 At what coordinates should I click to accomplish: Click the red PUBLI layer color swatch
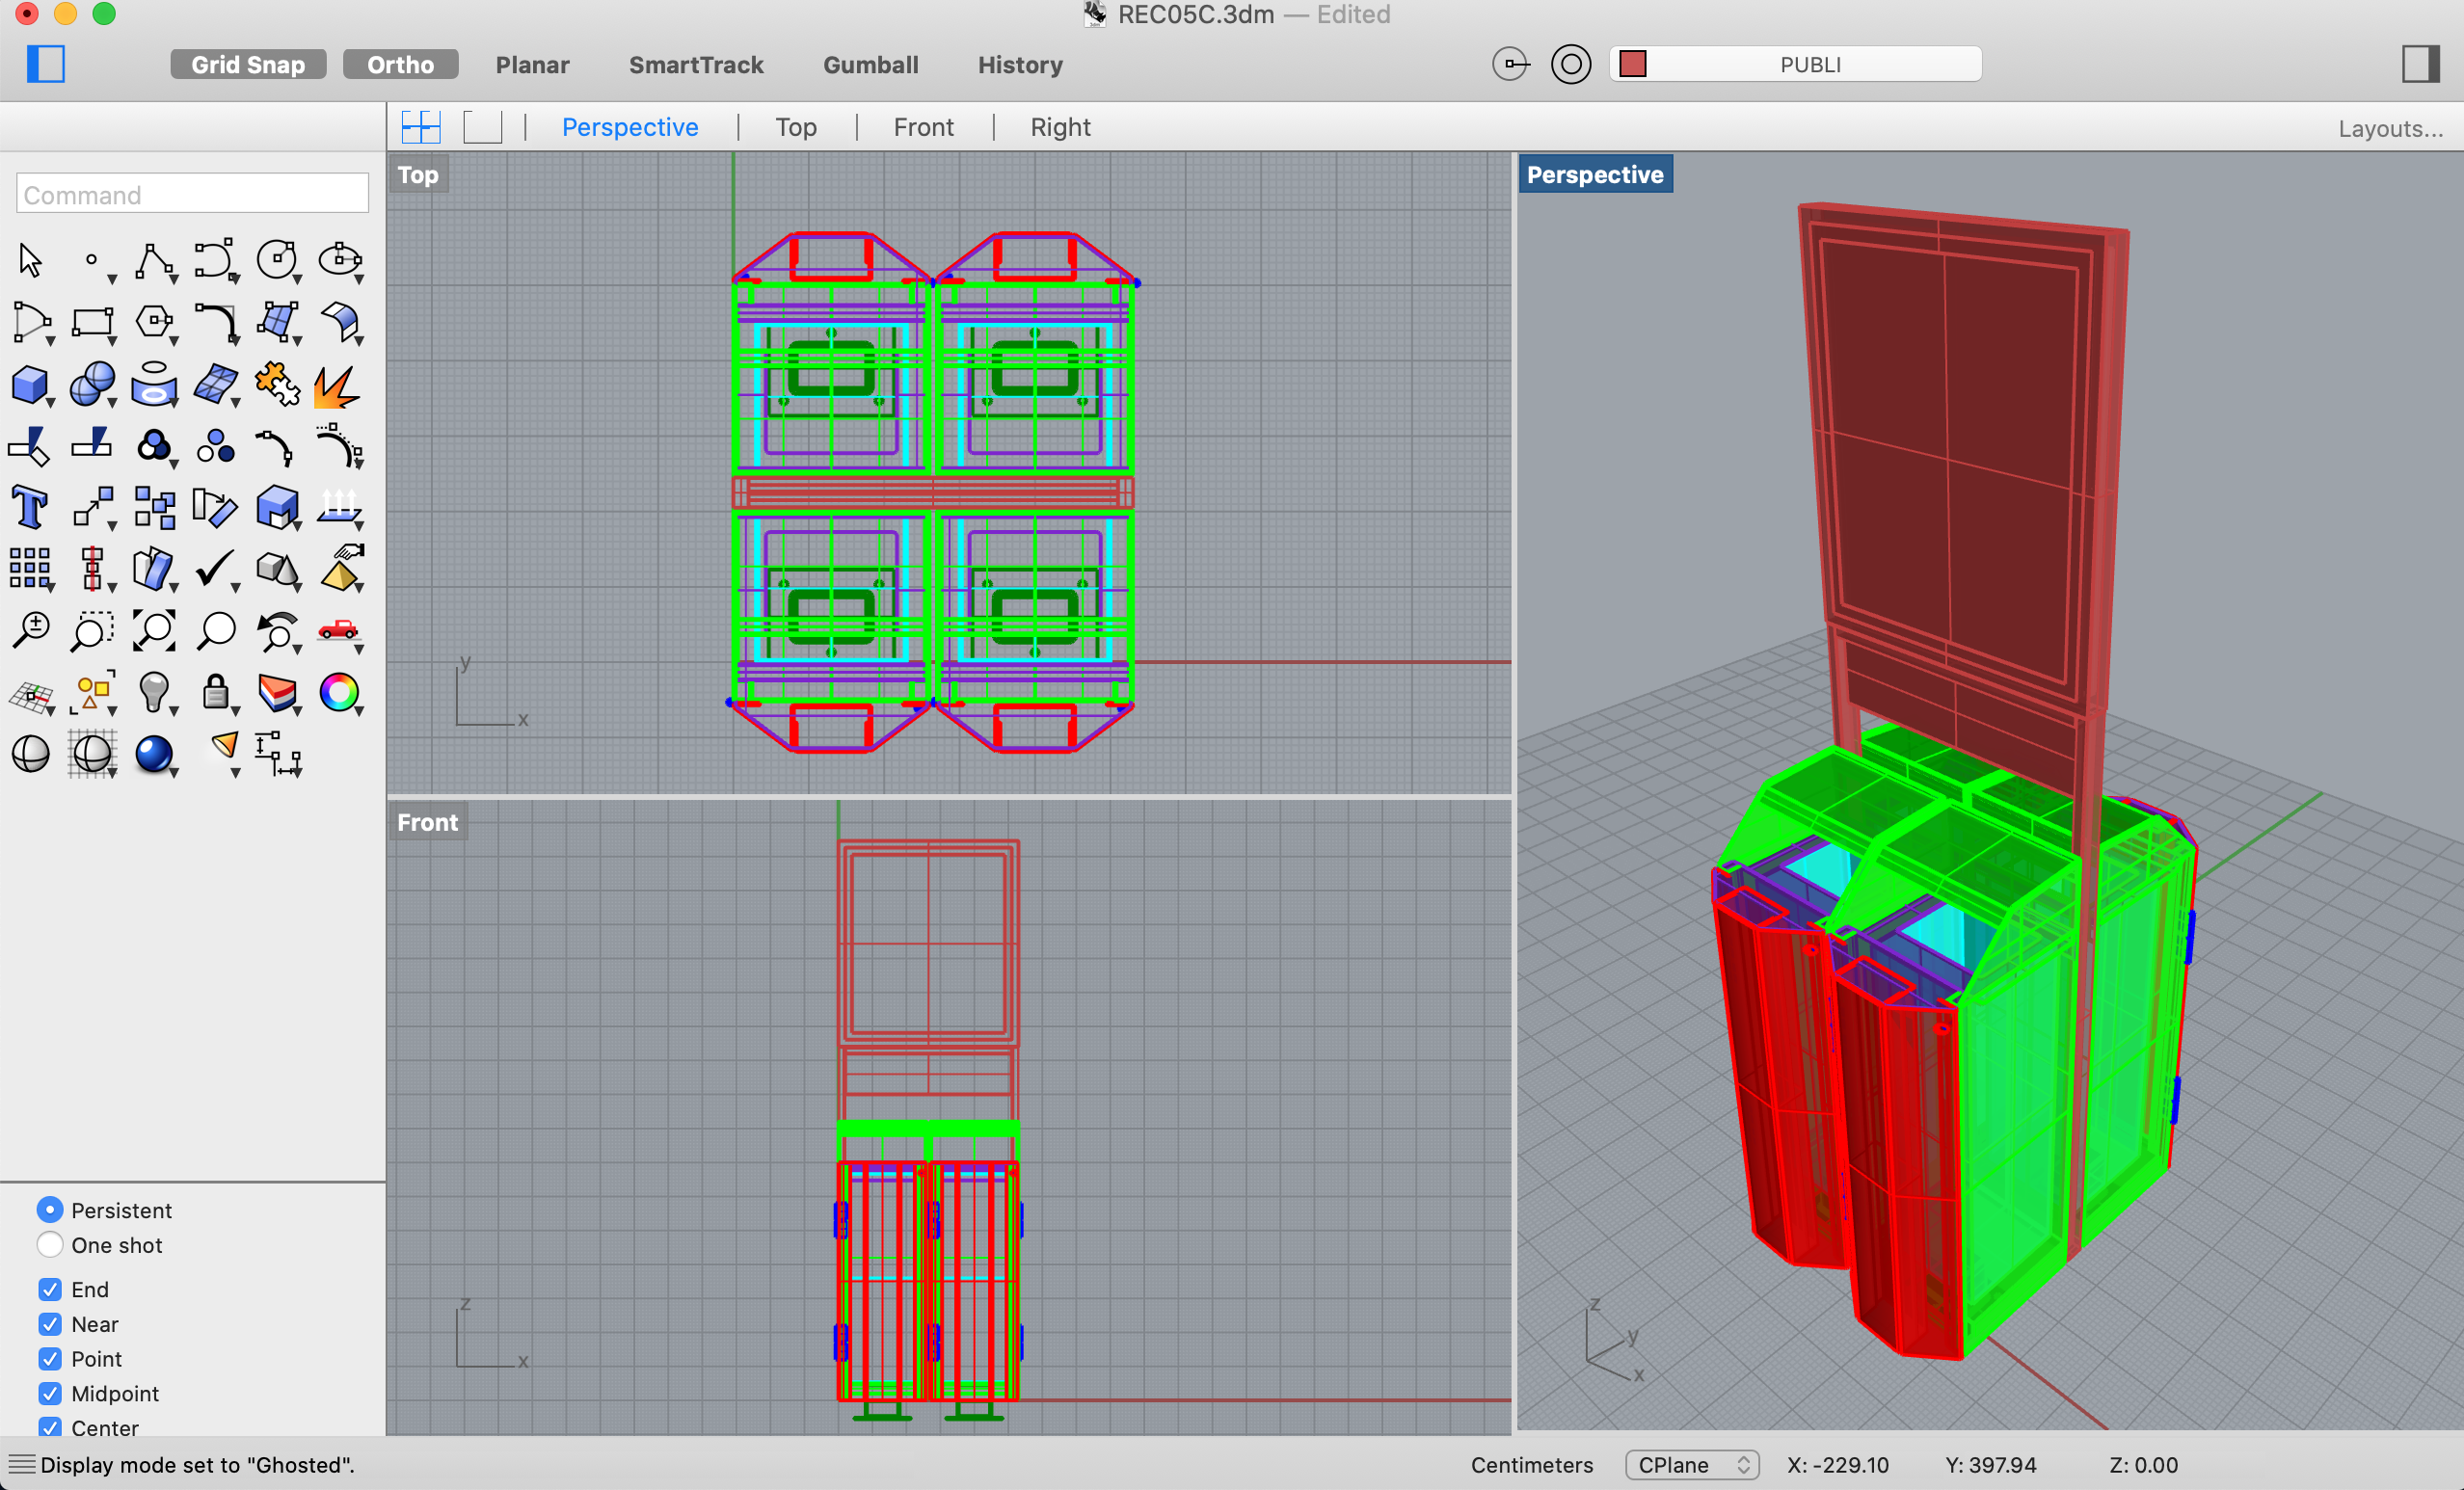(1633, 65)
